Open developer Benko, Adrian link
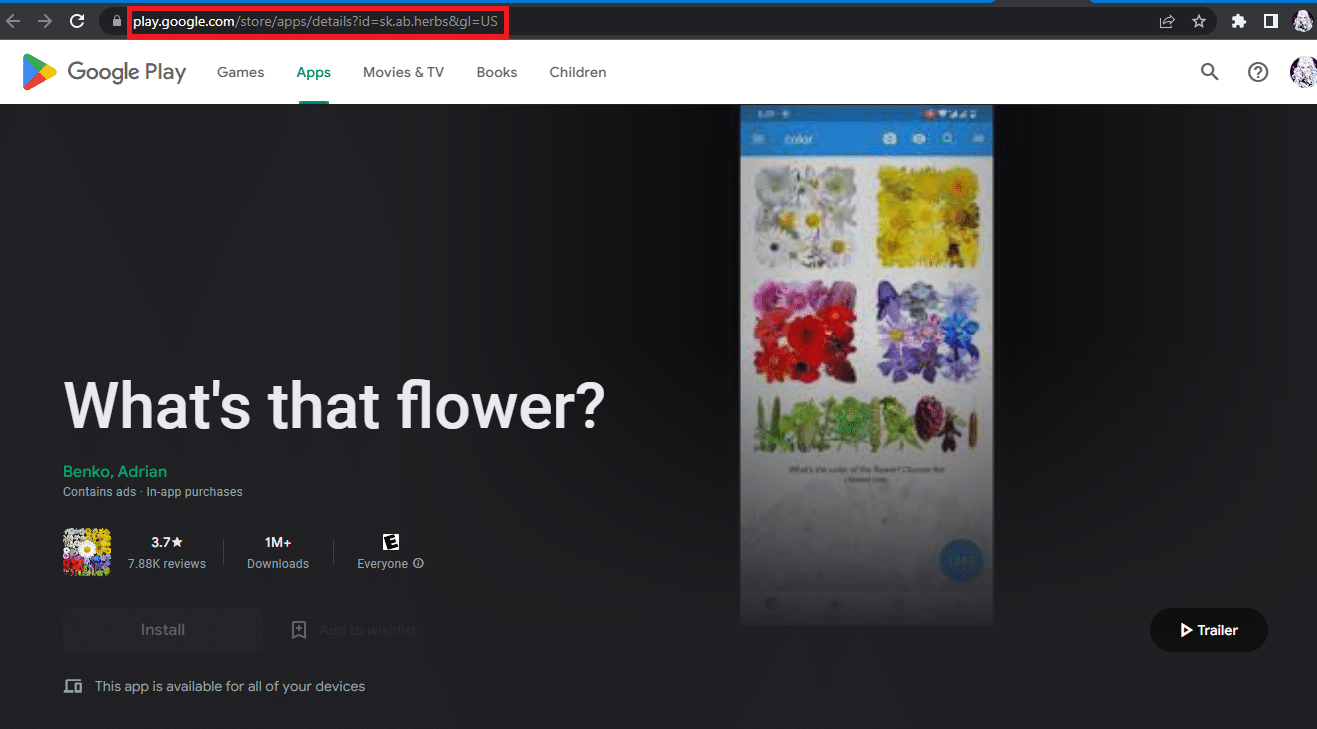 (115, 472)
